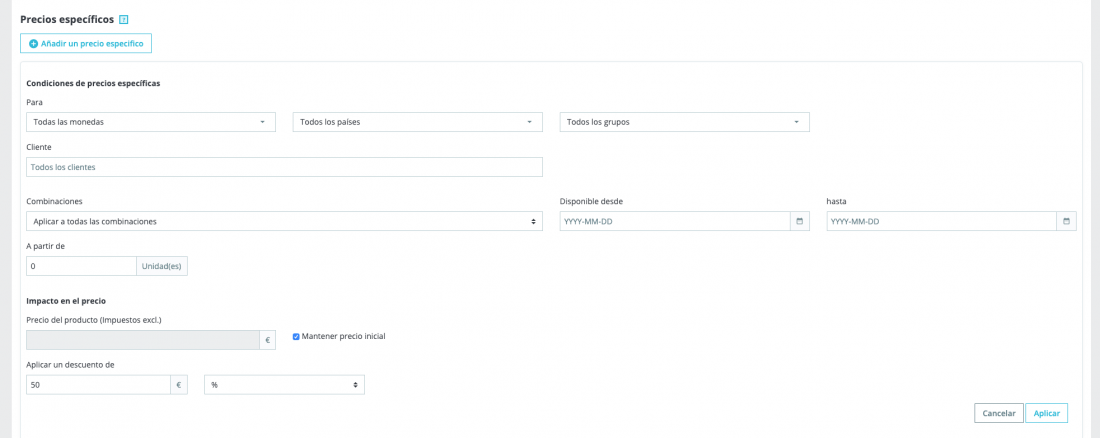Click the Aplicar button
1100x438 pixels.
1047,413
